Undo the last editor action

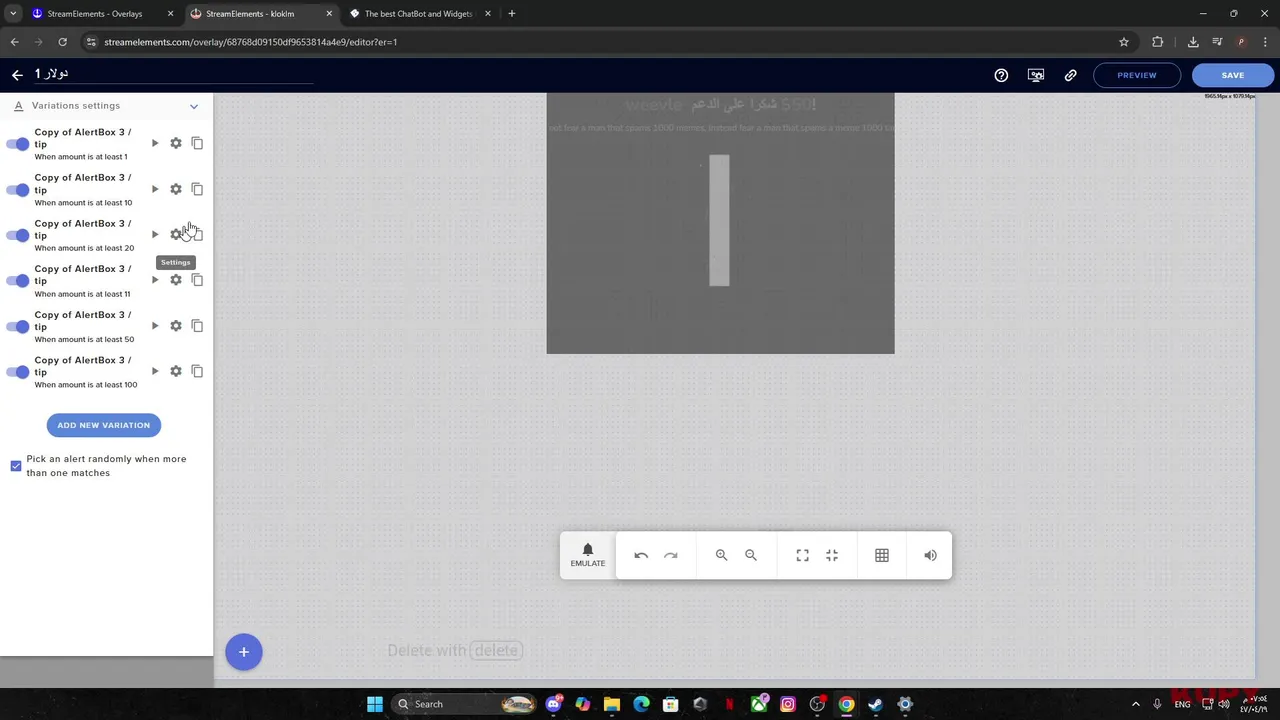click(641, 555)
